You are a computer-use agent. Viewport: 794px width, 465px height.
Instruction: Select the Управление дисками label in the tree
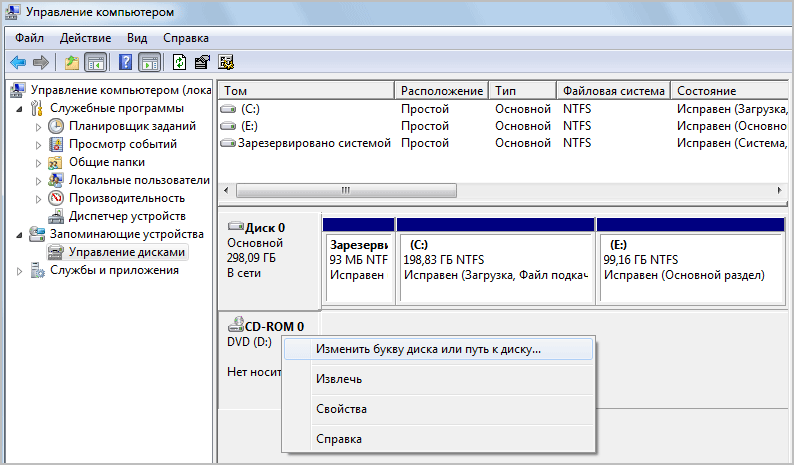coord(127,252)
